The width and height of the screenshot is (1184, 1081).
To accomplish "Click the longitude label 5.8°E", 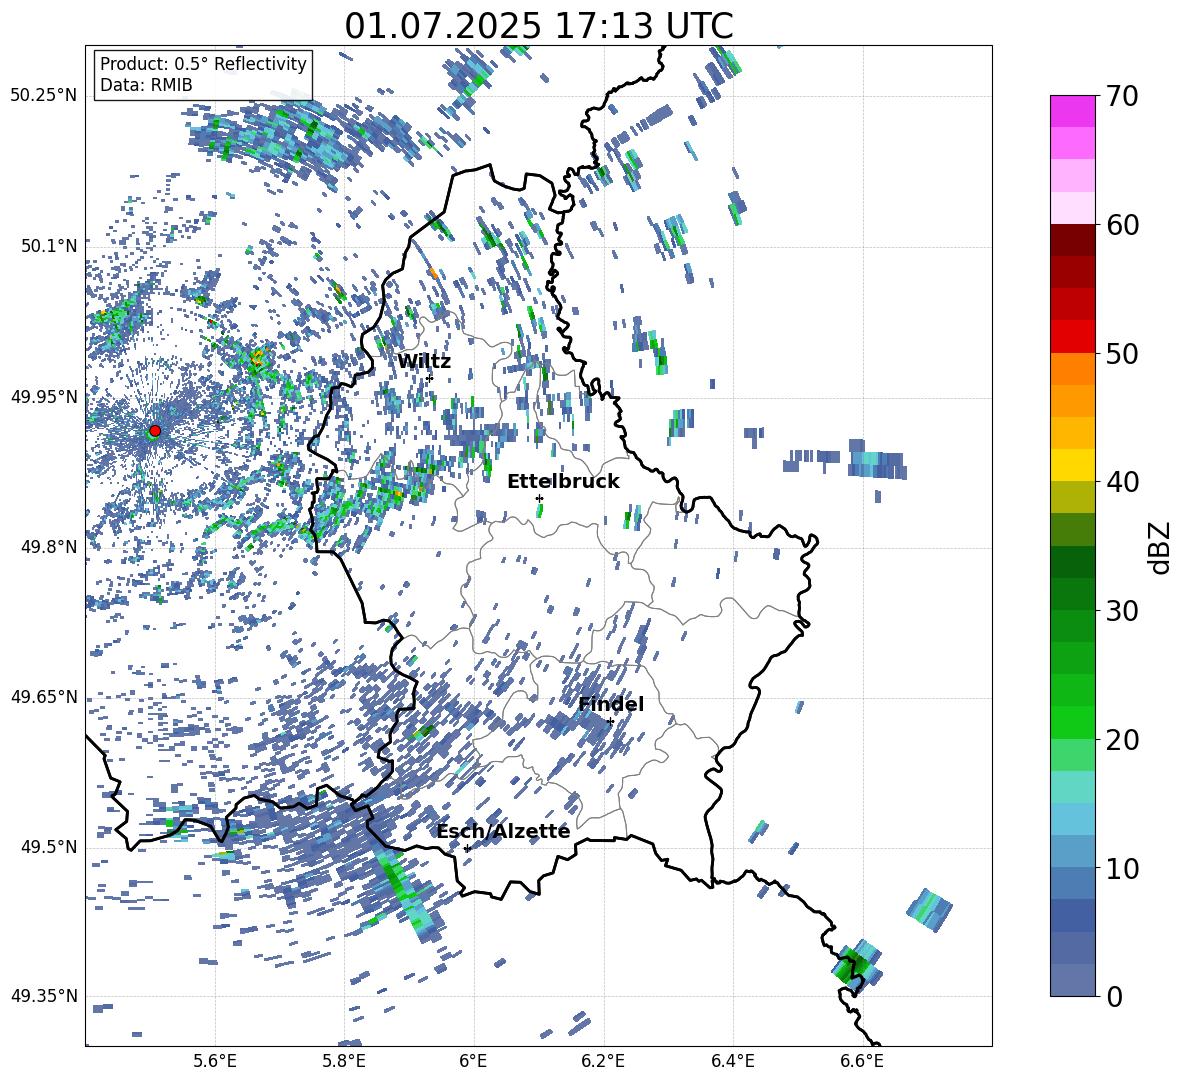I will pyautogui.click(x=344, y=1061).
